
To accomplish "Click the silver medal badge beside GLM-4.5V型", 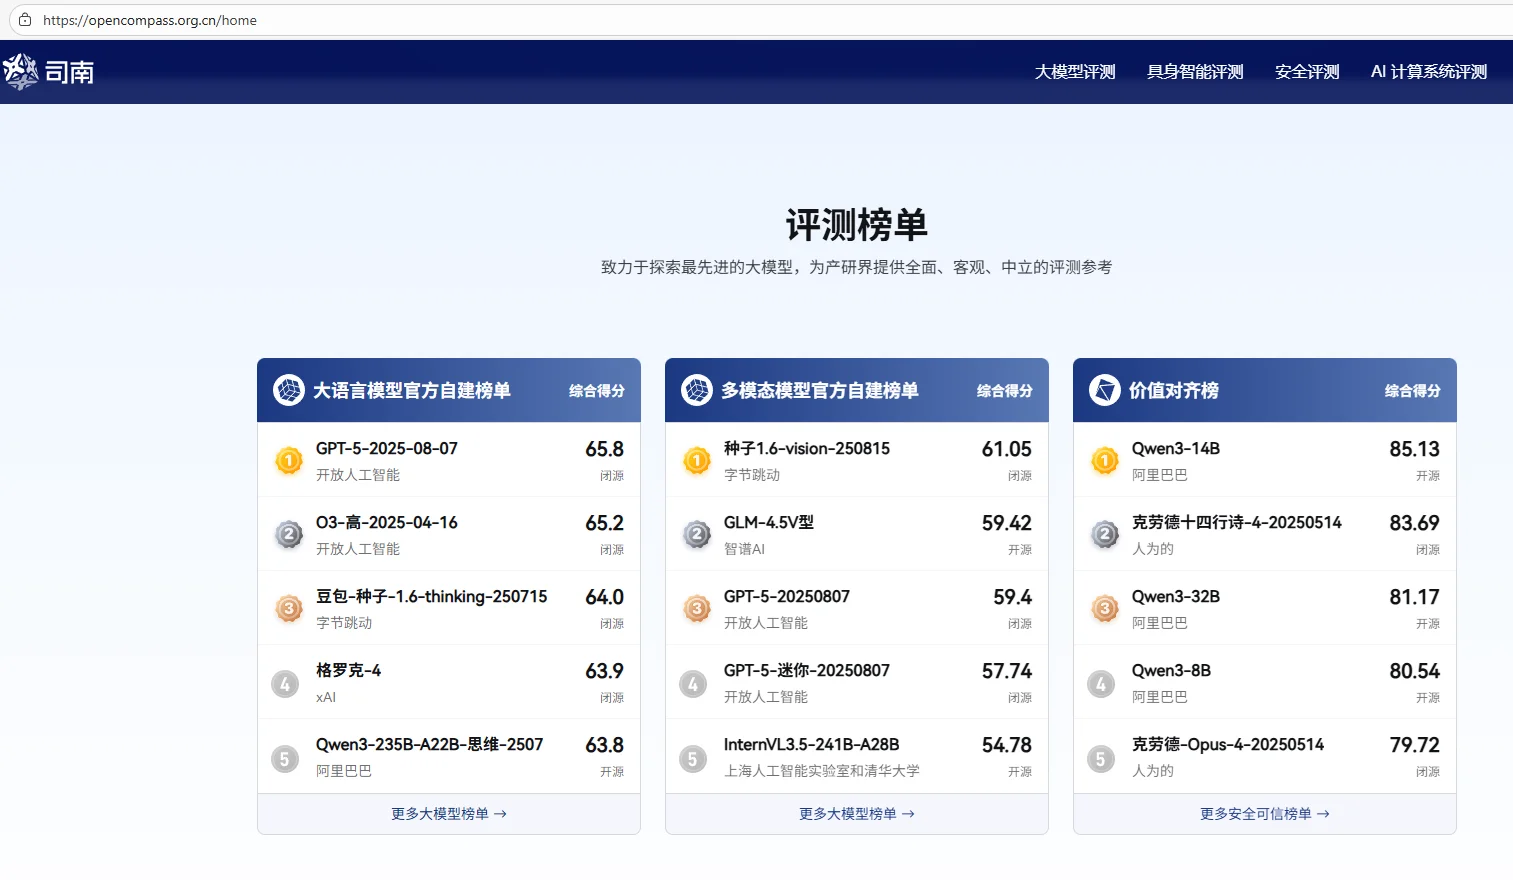I will (695, 534).
